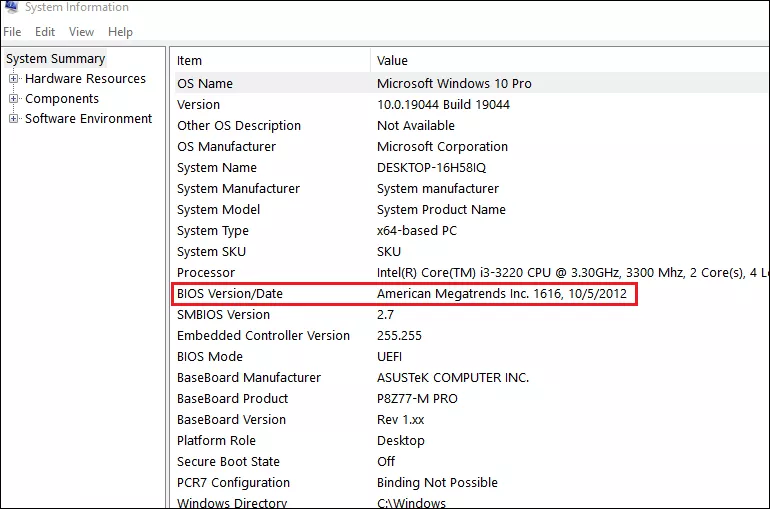Select the System Type row label
The image size is (770, 509).
[x=213, y=231]
